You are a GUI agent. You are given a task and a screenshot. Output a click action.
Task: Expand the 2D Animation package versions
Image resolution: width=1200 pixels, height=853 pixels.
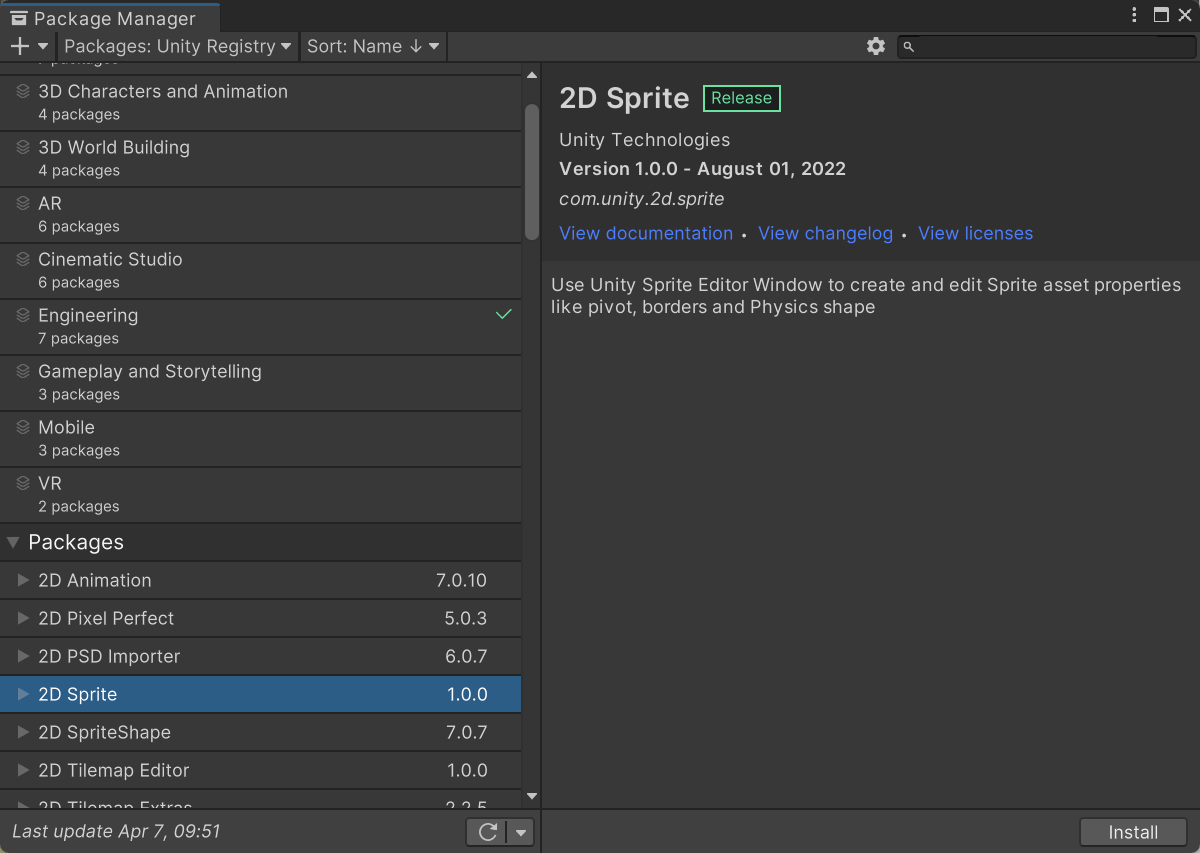click(24, 580)
